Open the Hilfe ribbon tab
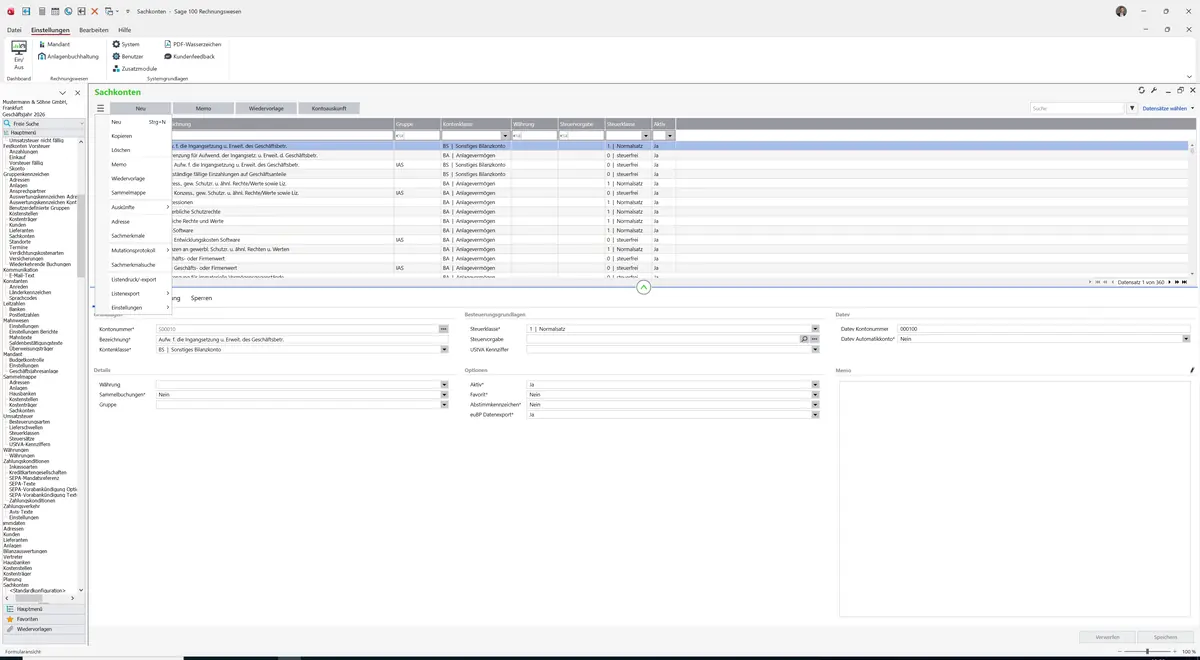 (125, 30)
